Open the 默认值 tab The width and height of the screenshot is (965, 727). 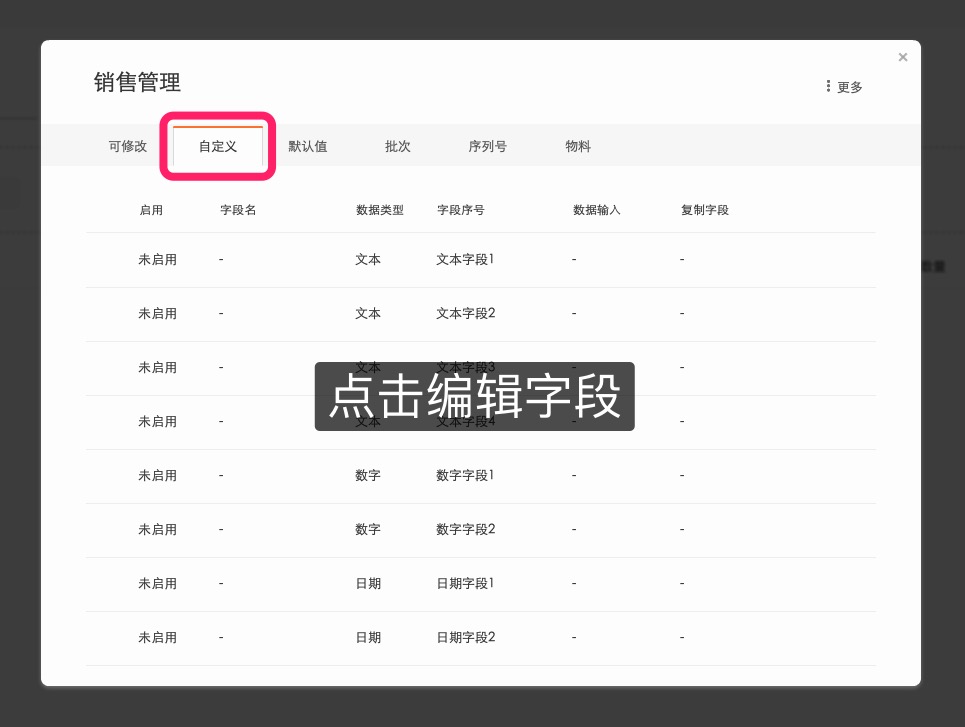pos(308,147)
